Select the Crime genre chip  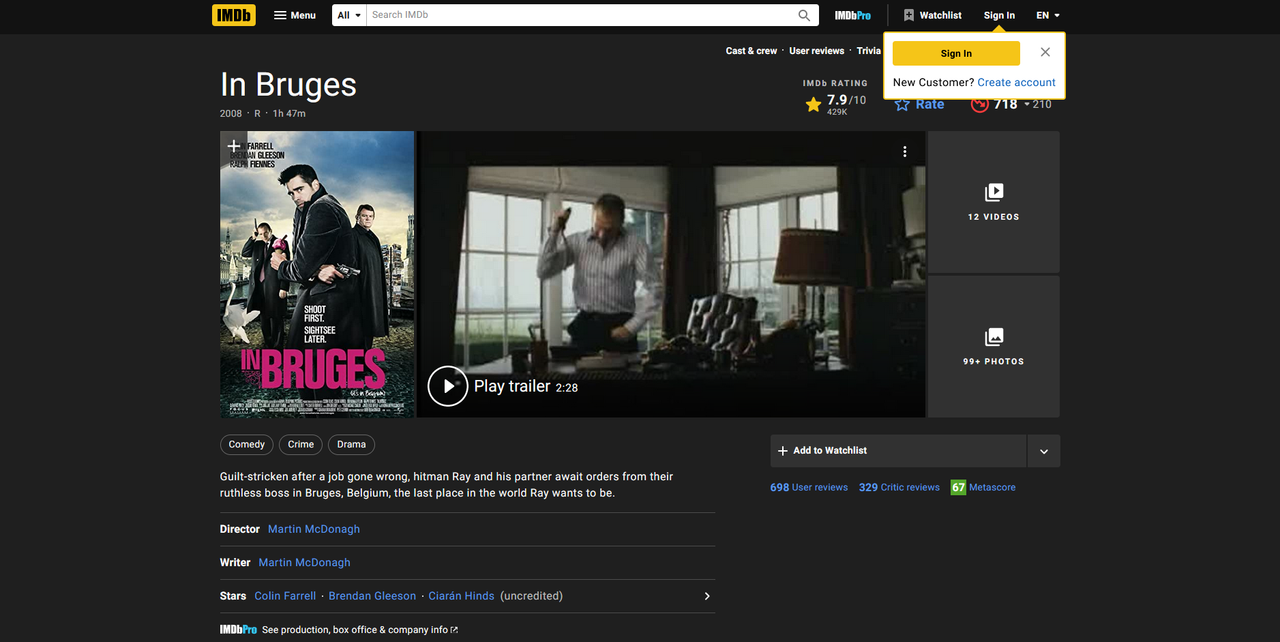coord(301,445)
